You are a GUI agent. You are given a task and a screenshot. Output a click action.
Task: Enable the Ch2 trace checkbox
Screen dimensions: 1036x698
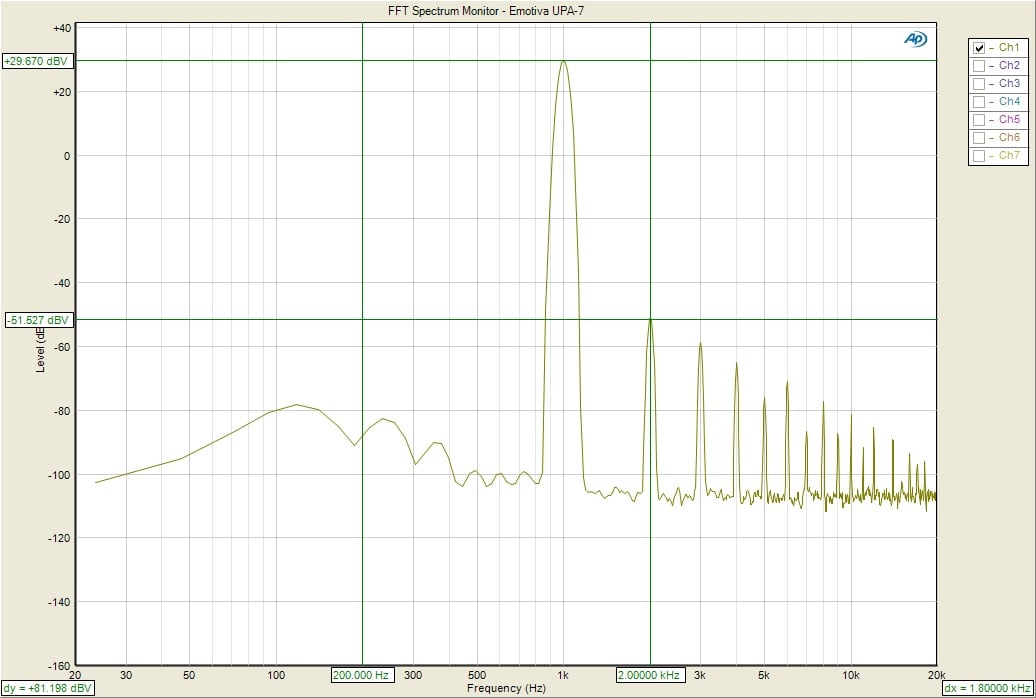979,66
